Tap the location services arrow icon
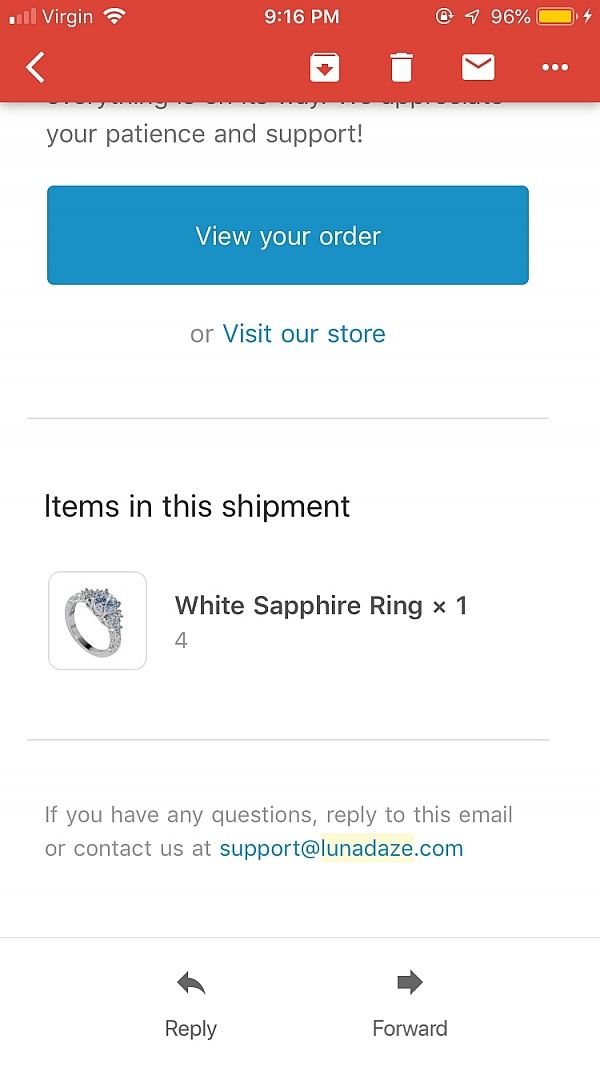 point(472,17)
